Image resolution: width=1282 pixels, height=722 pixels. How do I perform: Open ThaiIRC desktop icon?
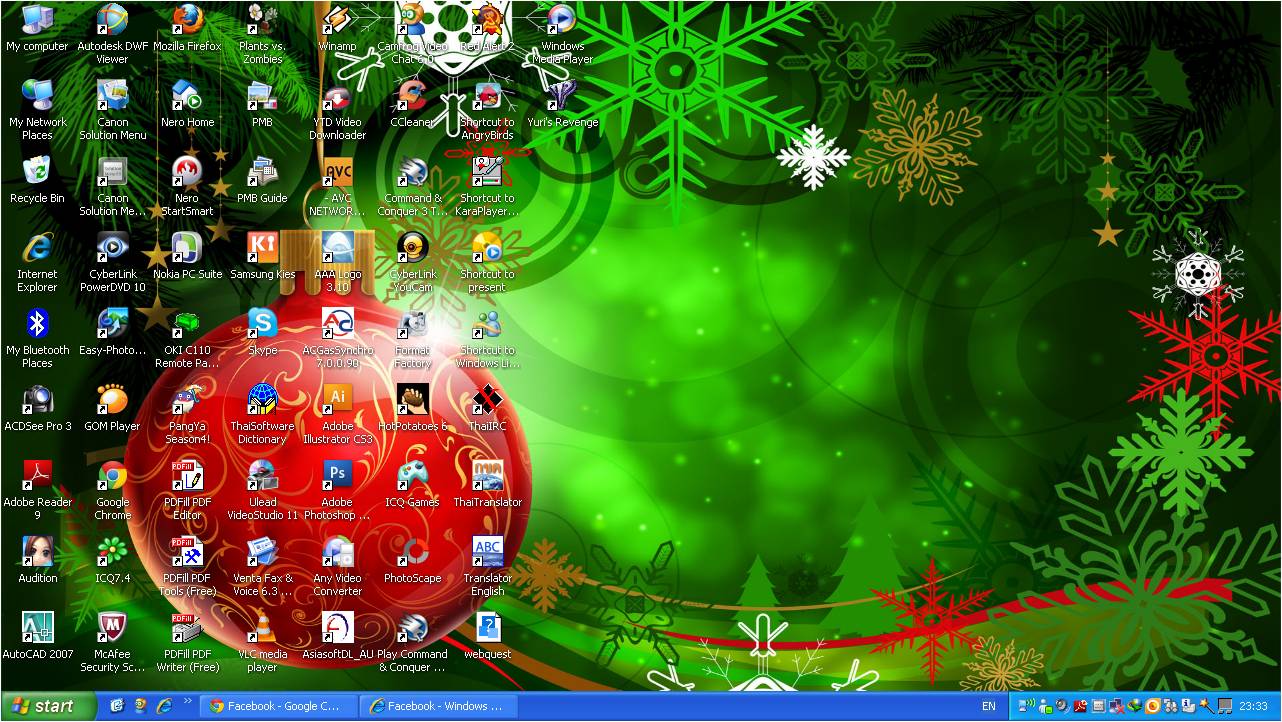pyautogui.click(x=487, y=408)
